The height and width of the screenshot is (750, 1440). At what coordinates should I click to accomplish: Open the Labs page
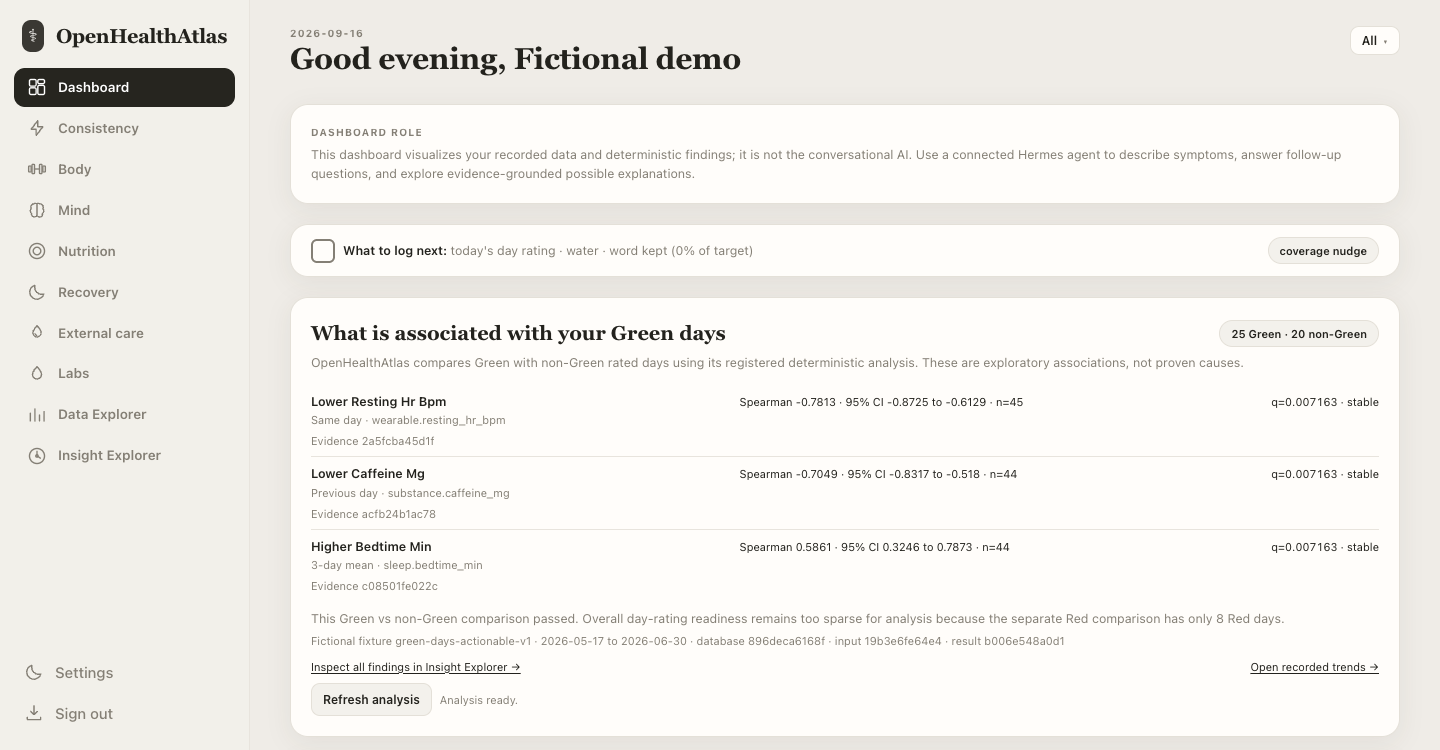[x=124, y=373]
